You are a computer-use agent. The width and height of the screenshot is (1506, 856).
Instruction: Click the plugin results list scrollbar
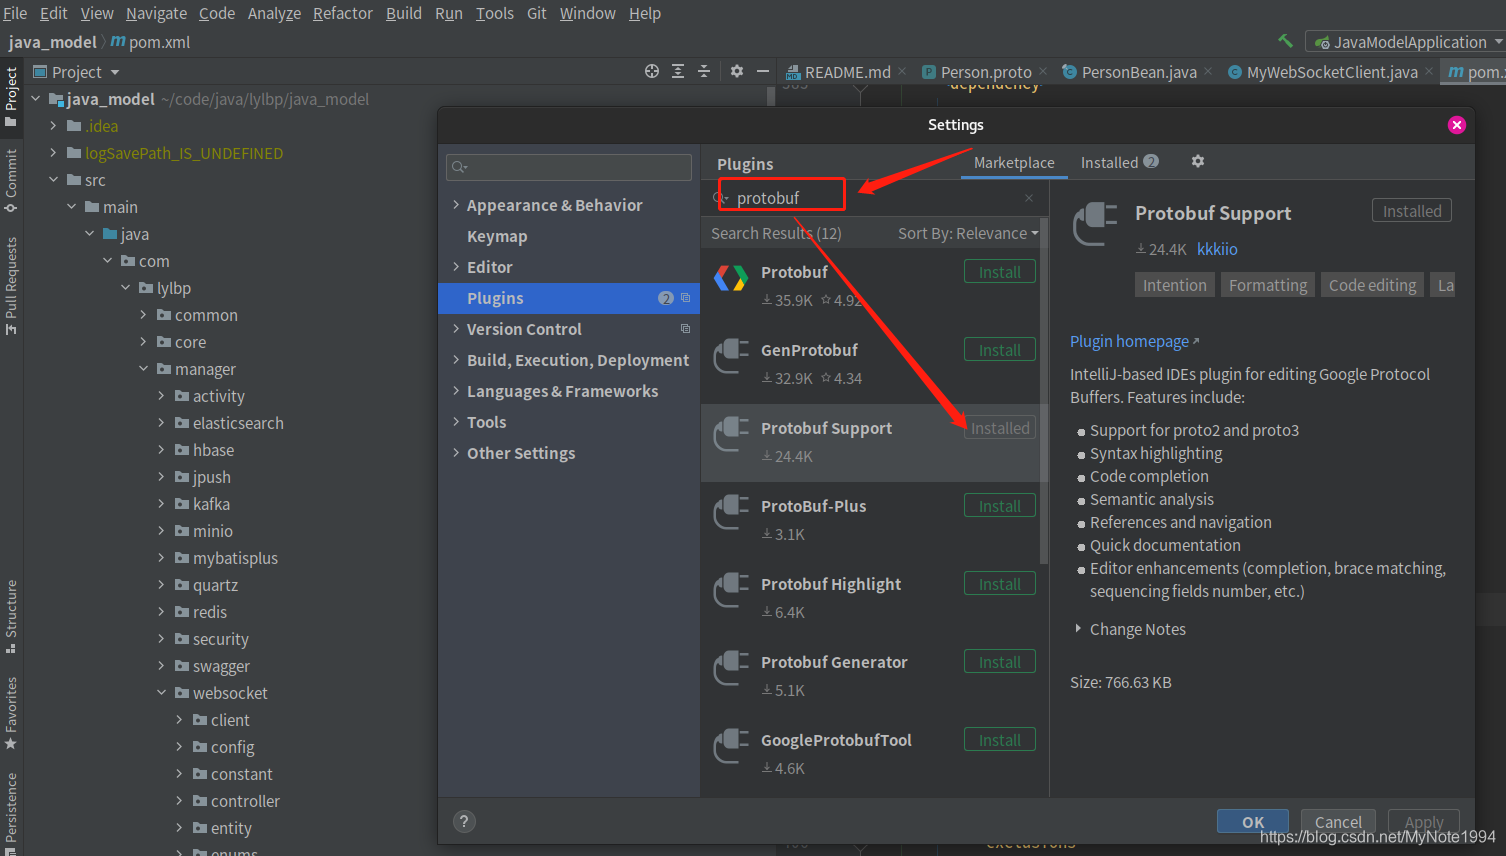point(1044,390)
